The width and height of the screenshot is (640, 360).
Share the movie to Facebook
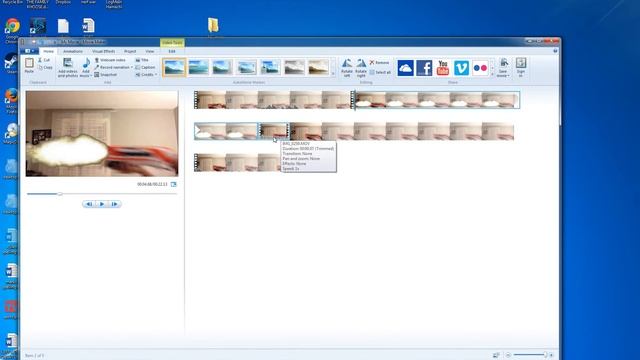click(x=424, y=68)
